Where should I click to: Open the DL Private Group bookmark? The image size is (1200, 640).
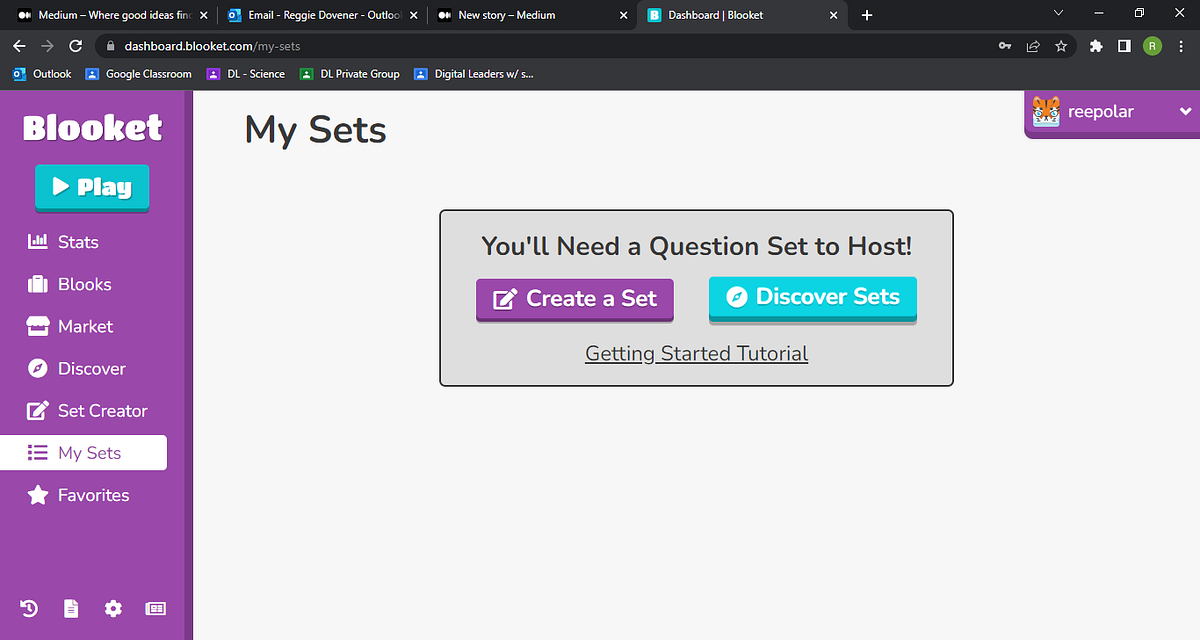349,74
